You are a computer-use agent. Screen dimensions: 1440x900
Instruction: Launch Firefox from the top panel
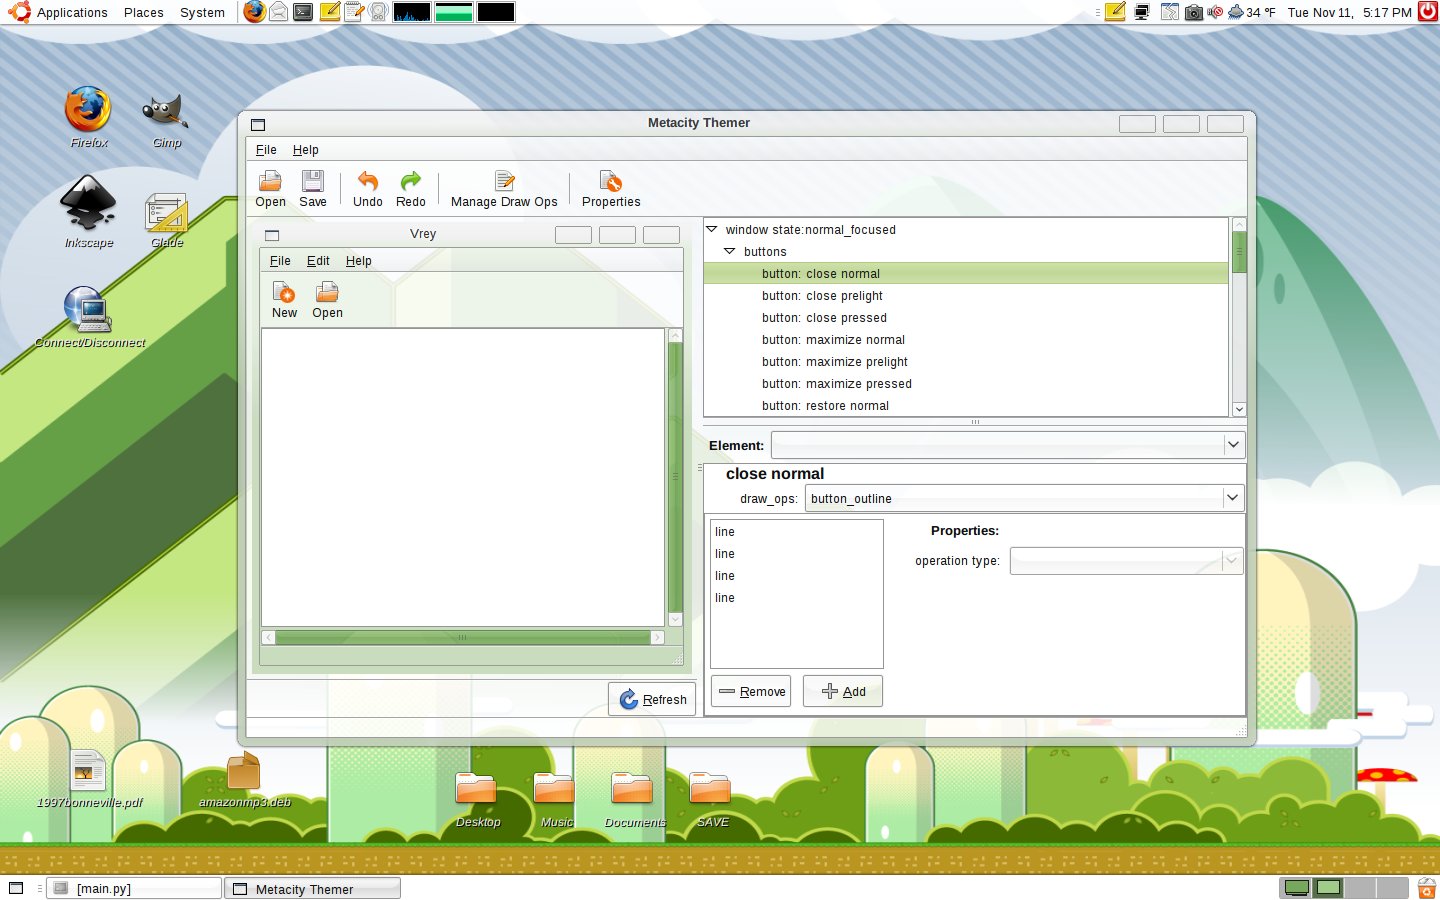point(255,12)
